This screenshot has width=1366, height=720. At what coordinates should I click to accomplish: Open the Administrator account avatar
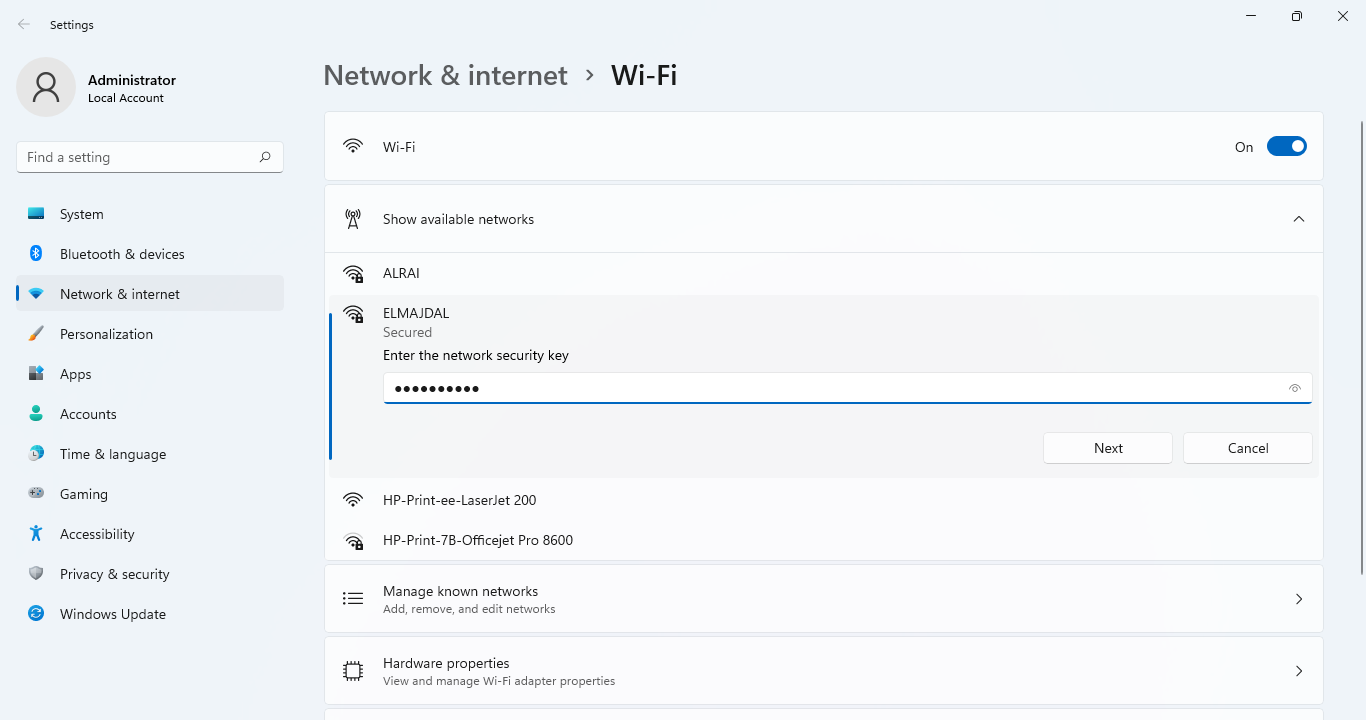click(x=45, y=87)
